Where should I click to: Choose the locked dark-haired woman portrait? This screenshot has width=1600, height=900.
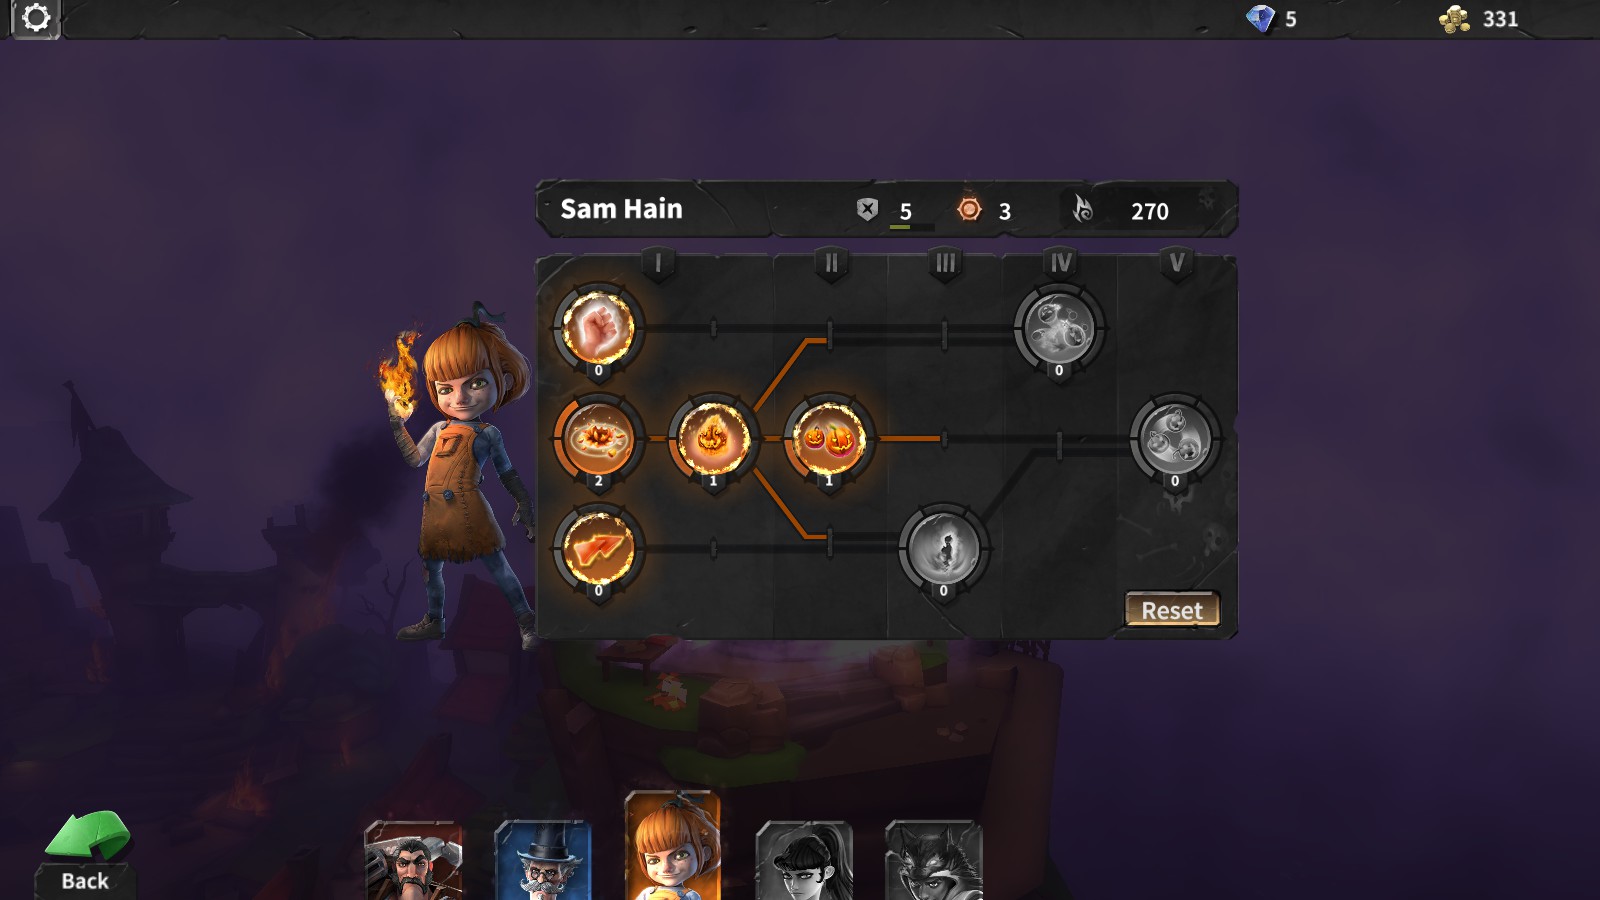click(804, 861)
